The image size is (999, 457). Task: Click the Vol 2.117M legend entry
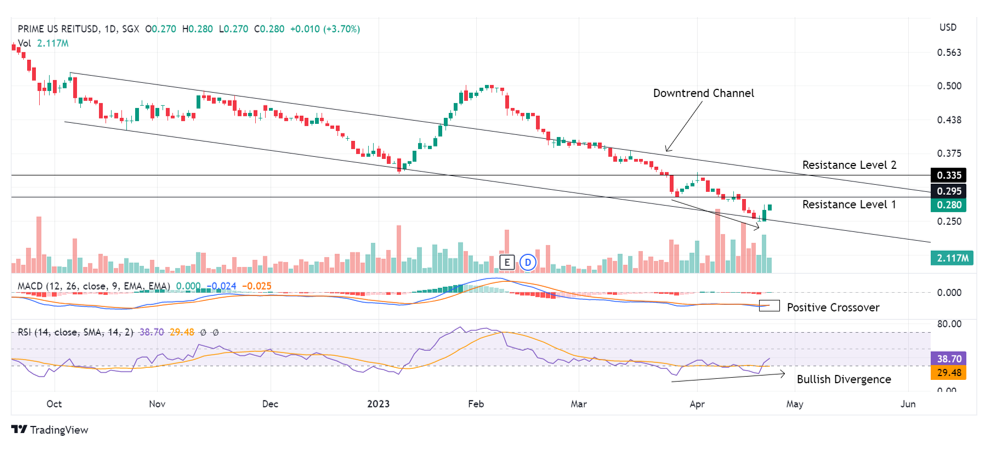[43, 43]
